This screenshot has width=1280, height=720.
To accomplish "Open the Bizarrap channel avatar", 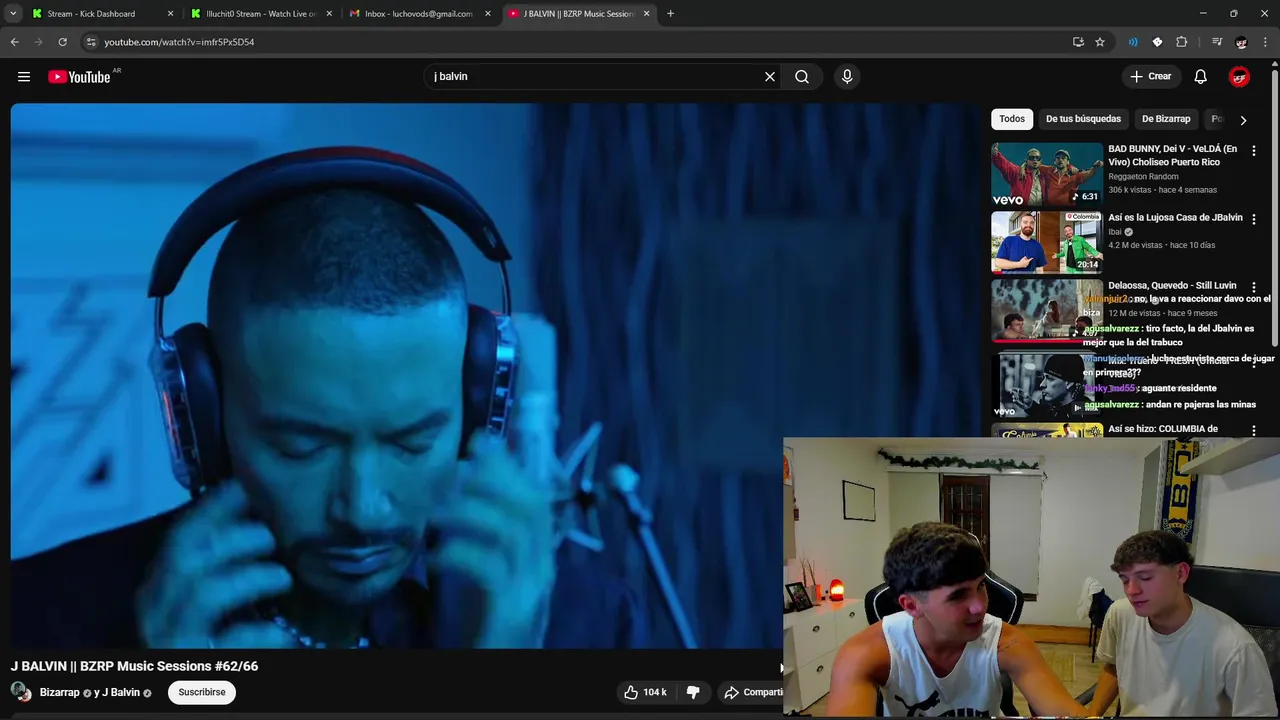I will (20, 692).
